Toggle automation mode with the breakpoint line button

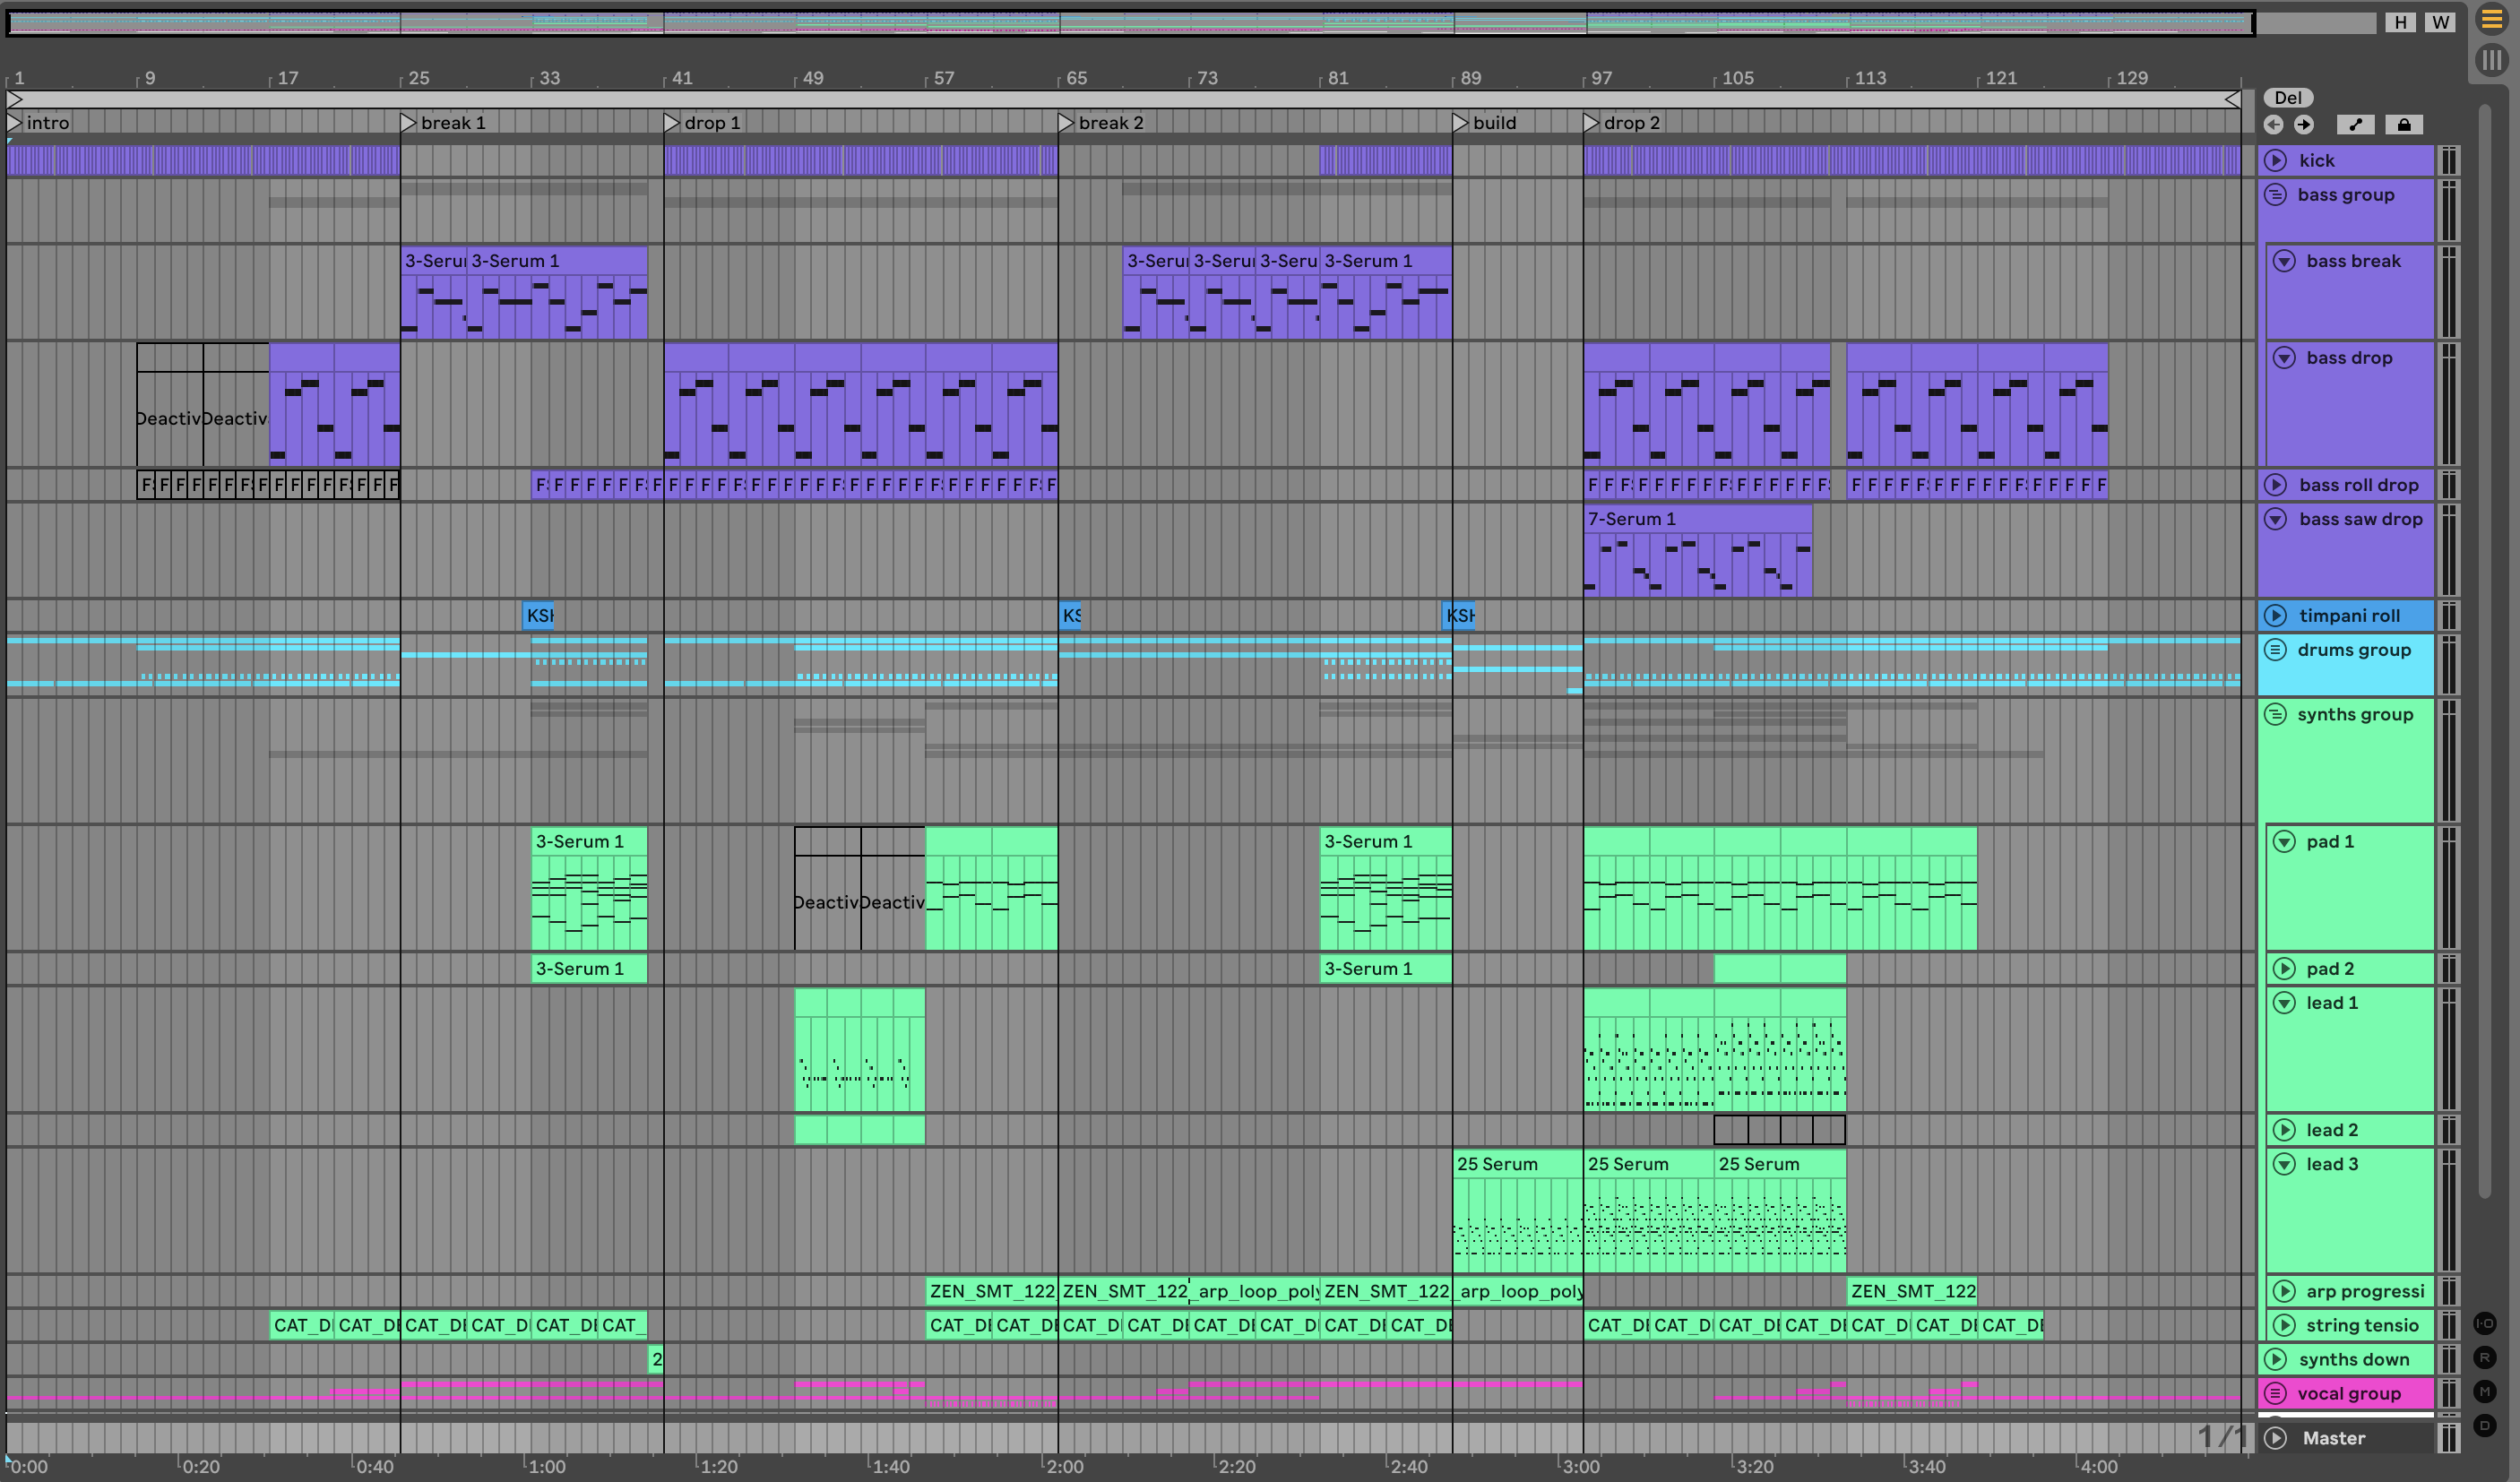tap(2356, 124)
